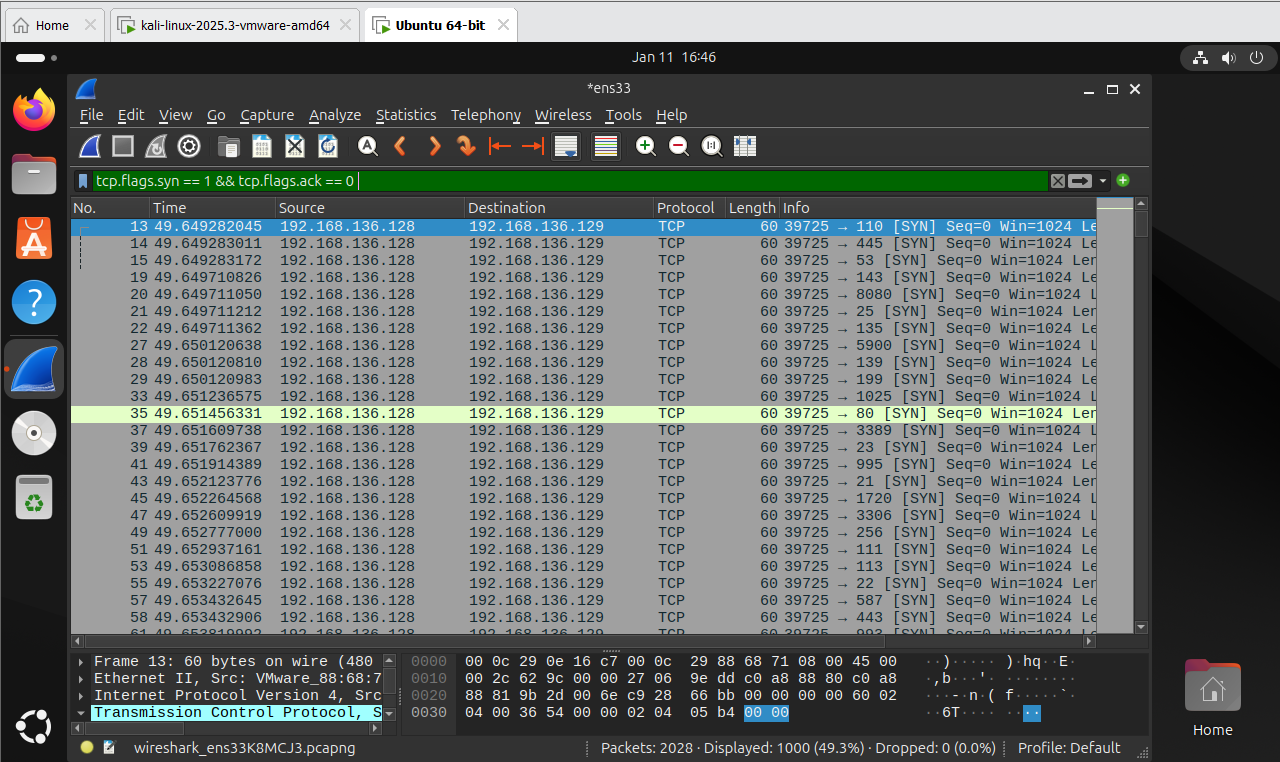Screen dimensions: 1280x762
Task: Go to a specified packet icon
Action: pyautogui.click(x=466, y=146)
